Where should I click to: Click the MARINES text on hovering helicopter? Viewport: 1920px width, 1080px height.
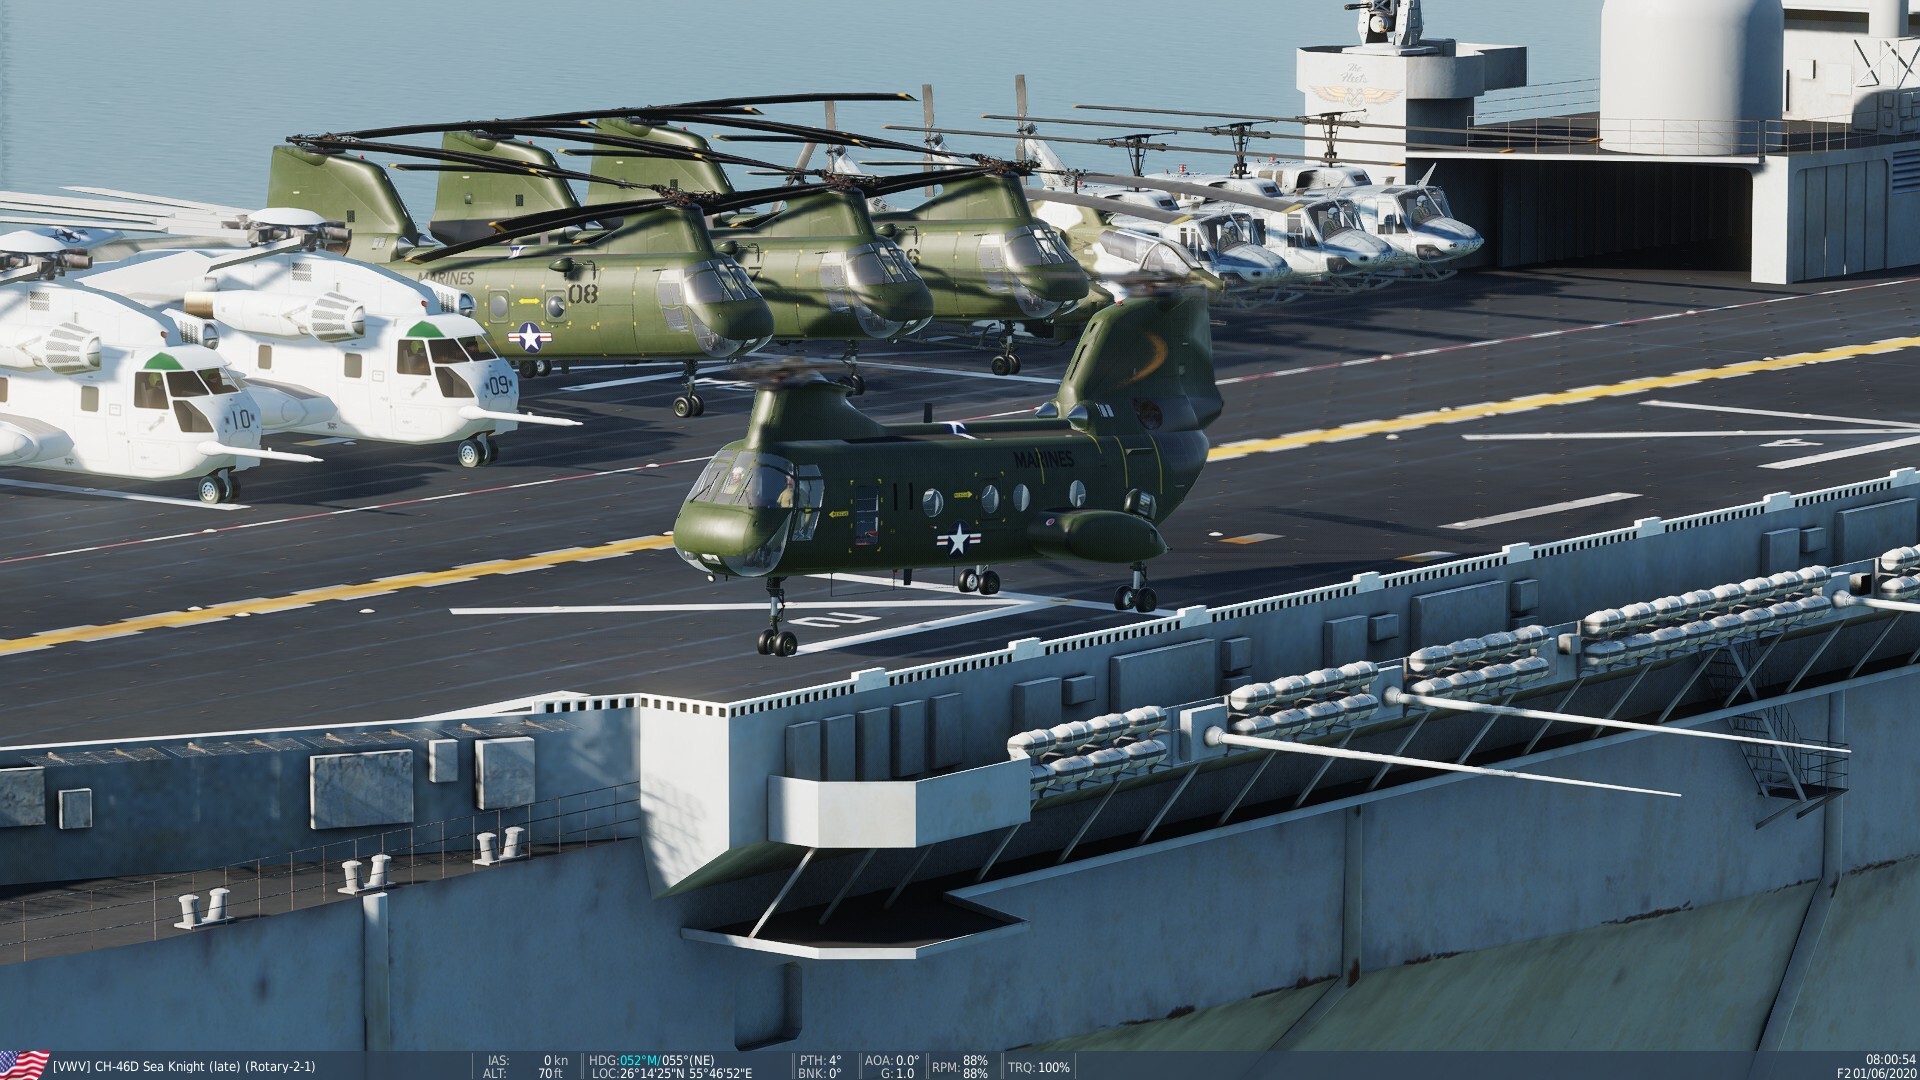click(x=1043, y=460)
